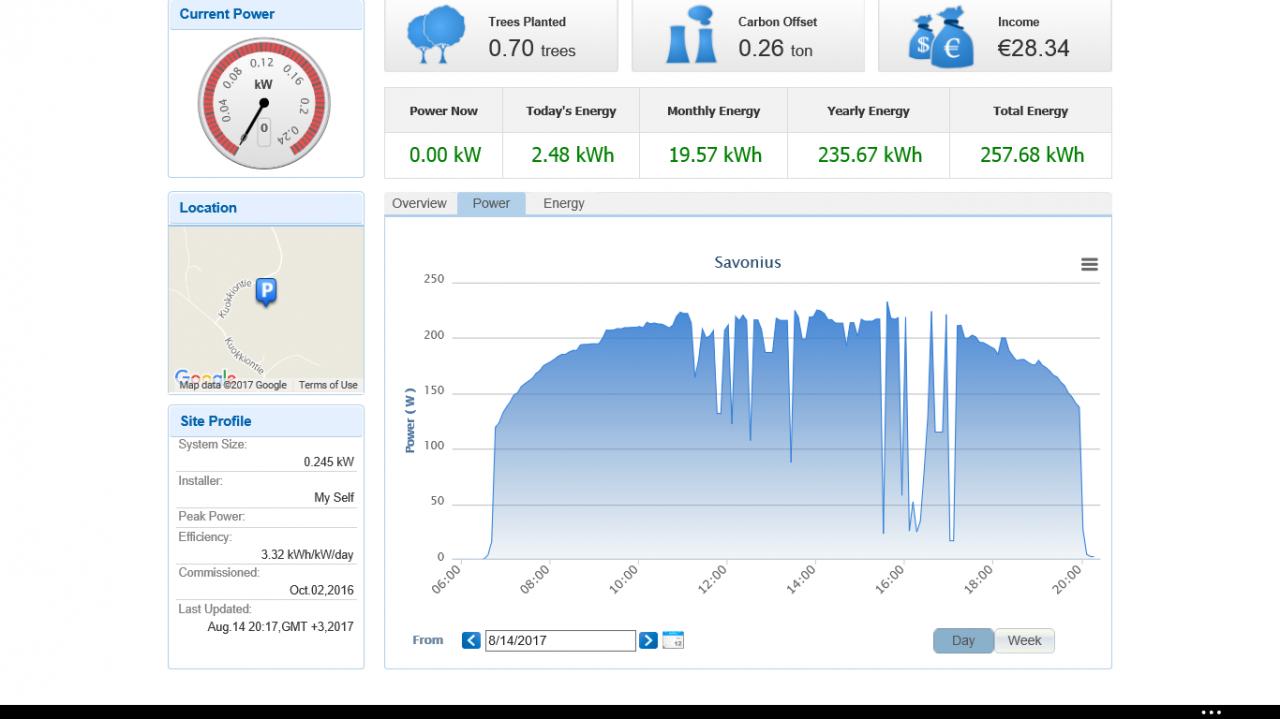Screen dimensions: 1280x719
Task: Click the blue P map marker
Action: point(266,291)
